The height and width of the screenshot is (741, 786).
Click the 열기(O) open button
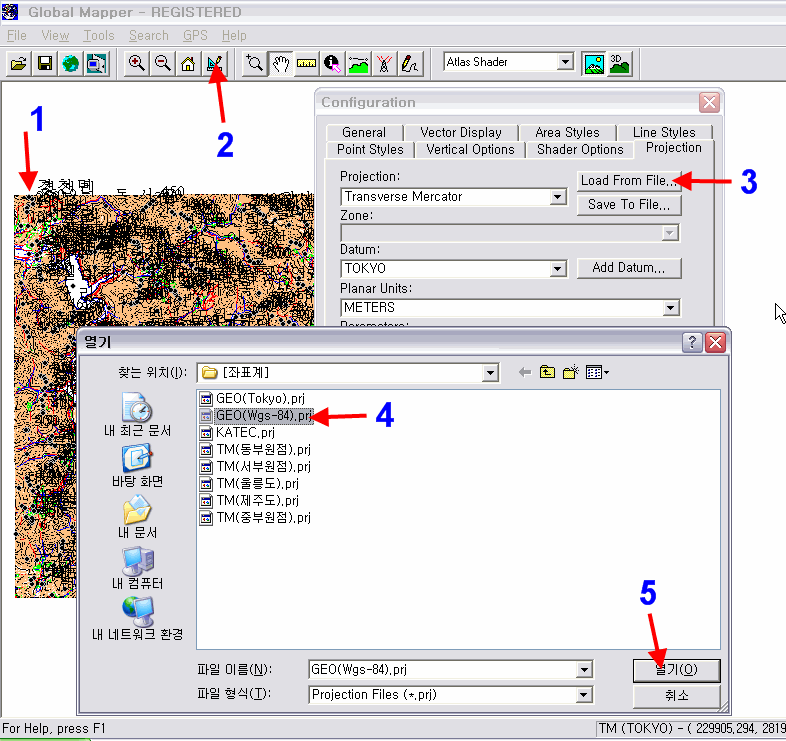click(677, 670)
